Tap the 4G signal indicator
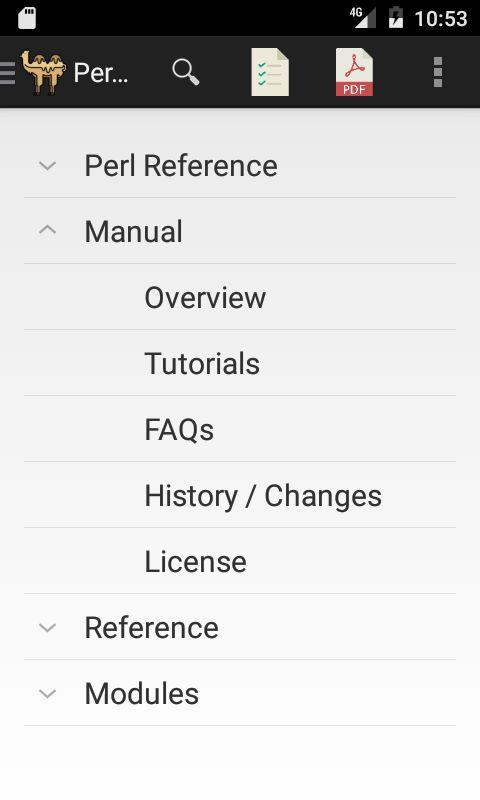Viewport: 480px width, 800px height. point(363,18)
